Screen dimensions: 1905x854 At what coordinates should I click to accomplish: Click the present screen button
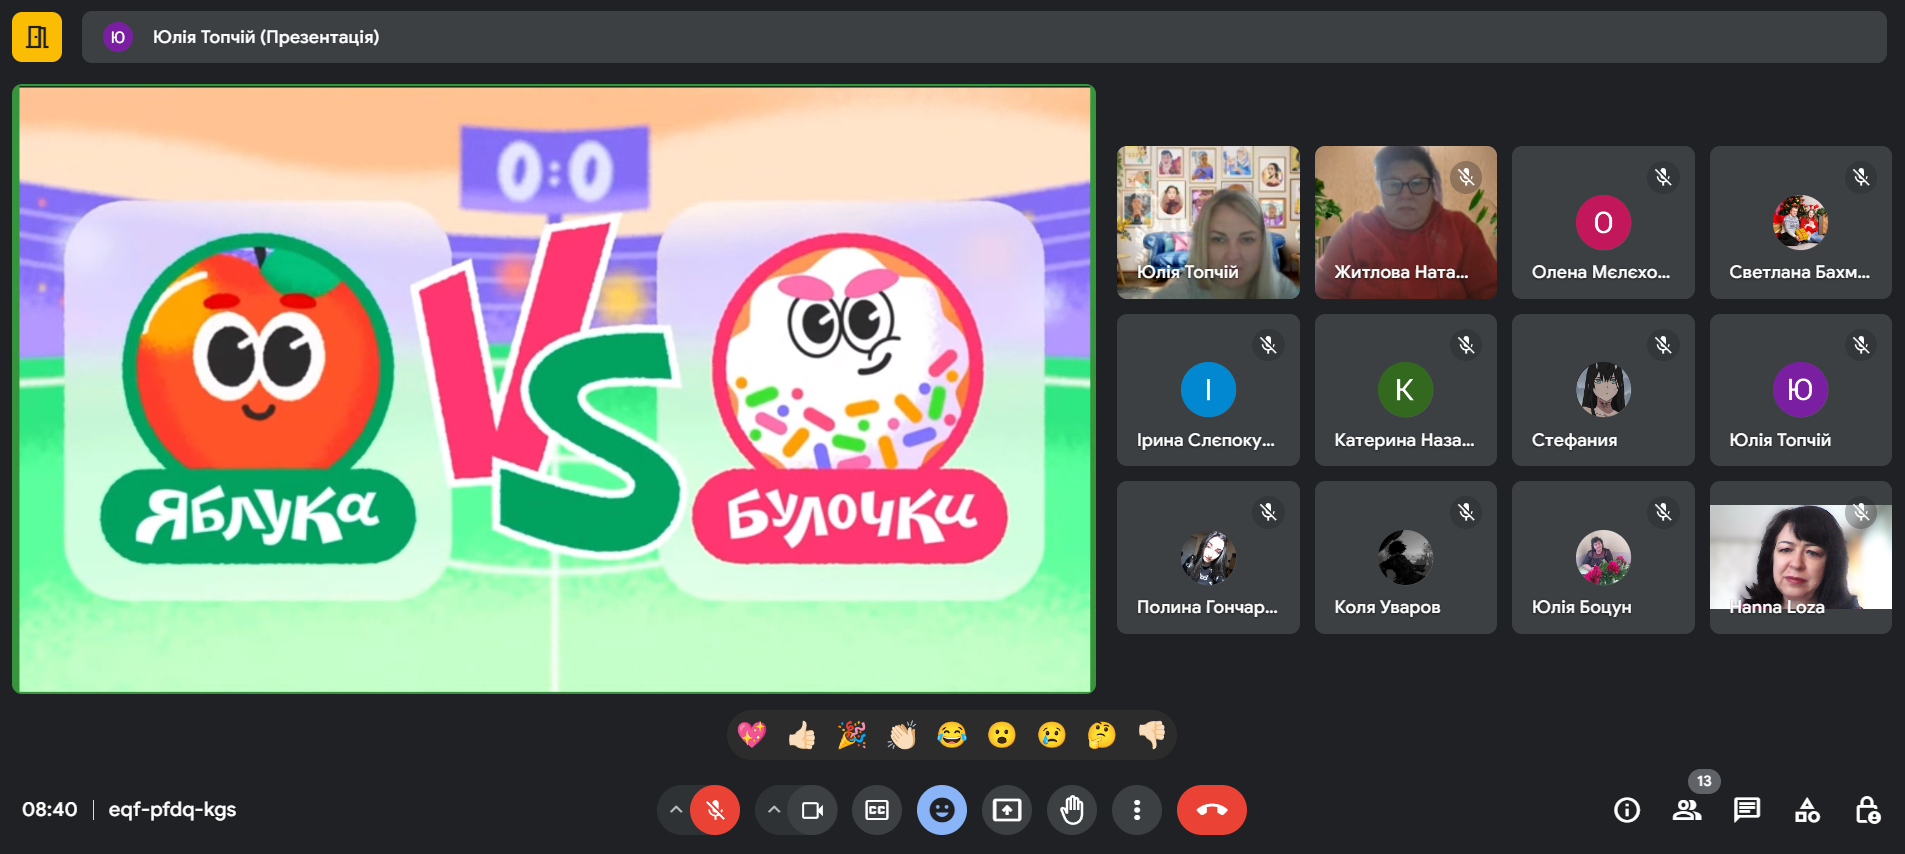(1007, 810)
